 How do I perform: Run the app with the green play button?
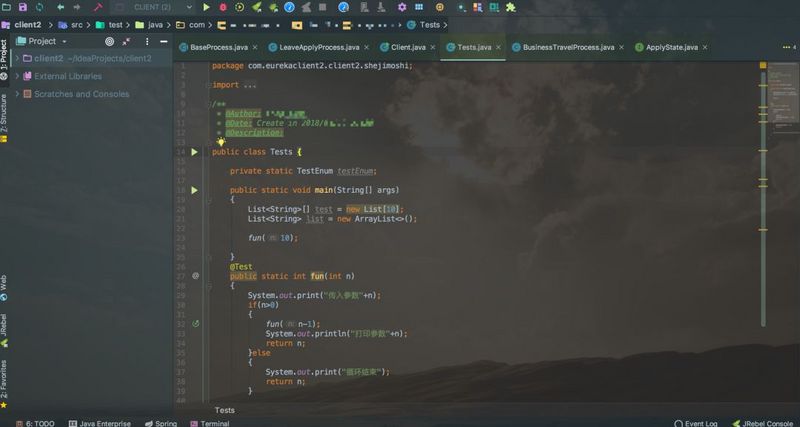pos(206,7)
